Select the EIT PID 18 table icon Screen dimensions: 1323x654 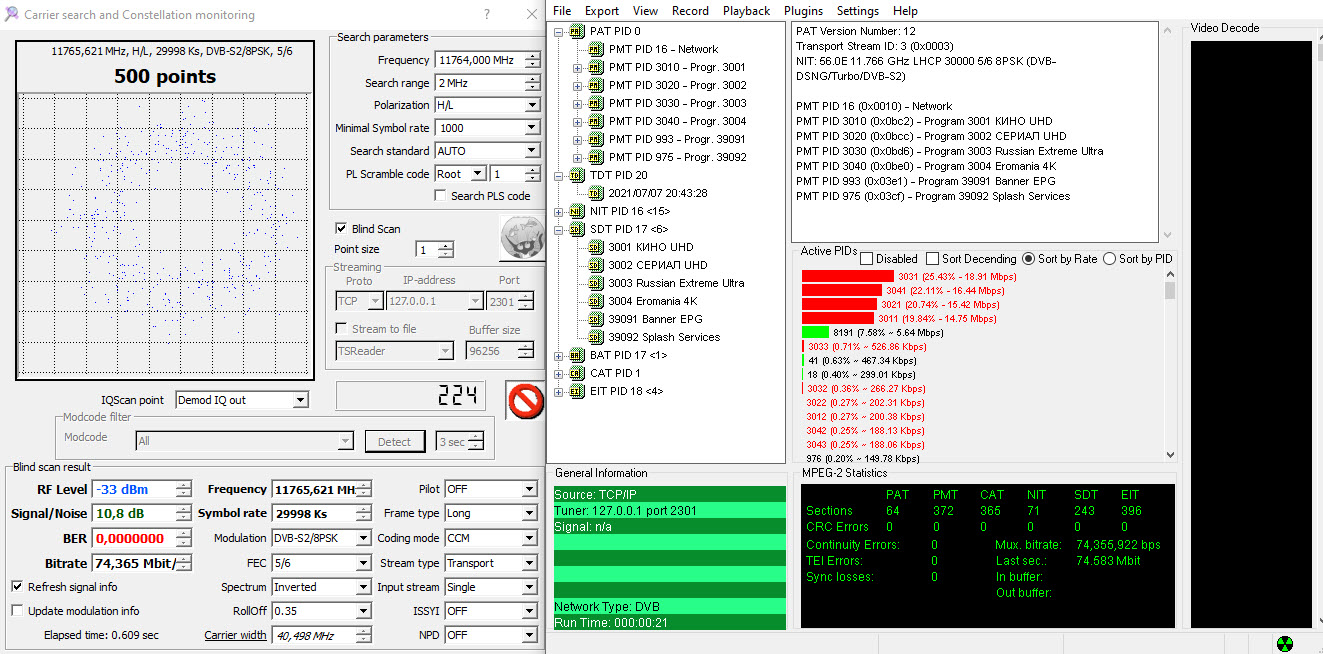pos(577,391)
